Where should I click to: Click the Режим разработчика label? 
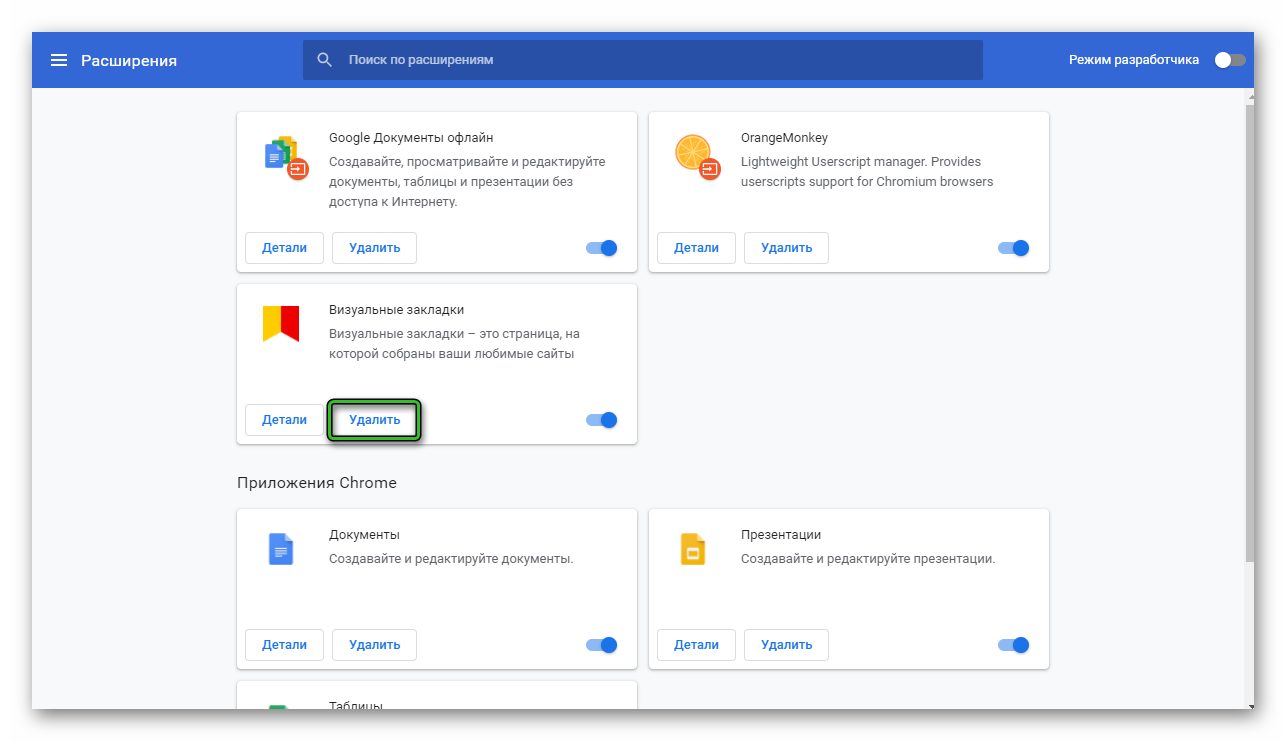(x=1134, y=60)
